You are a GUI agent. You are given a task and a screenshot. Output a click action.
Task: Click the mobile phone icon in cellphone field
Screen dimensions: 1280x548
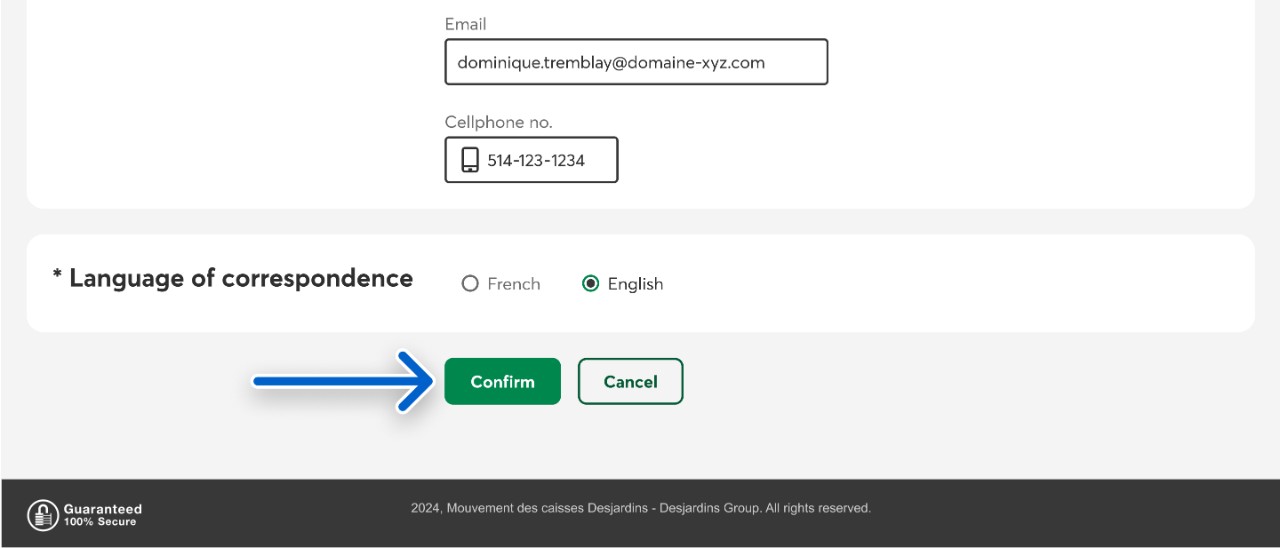click(x=469, y=160)
